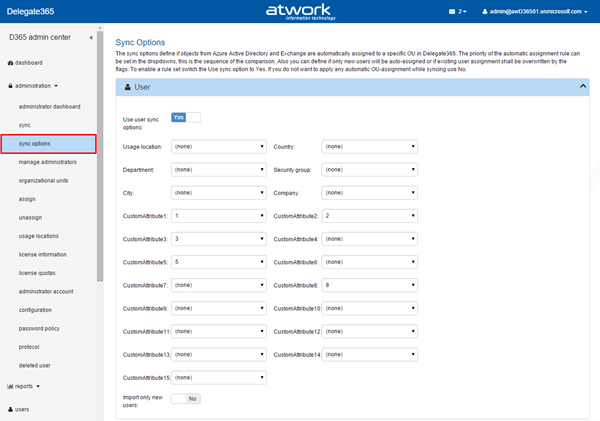600x421 pixels.
Task: Toggle Import only new users switch
Action: coord(186,399)
